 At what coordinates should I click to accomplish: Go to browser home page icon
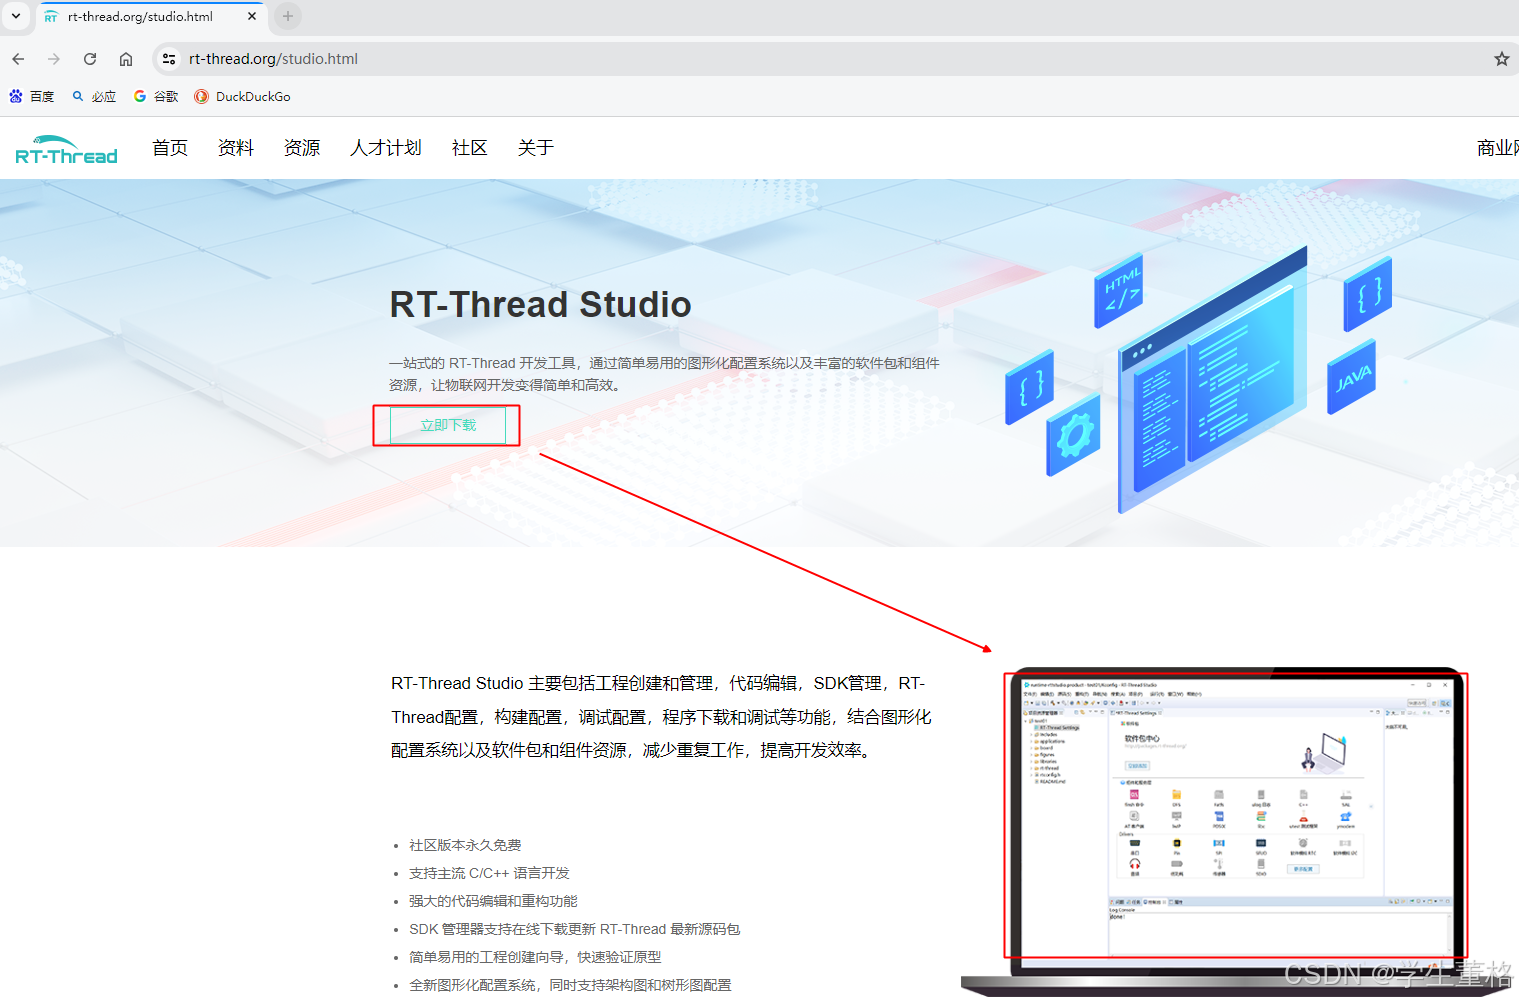(x=126, y=59)
